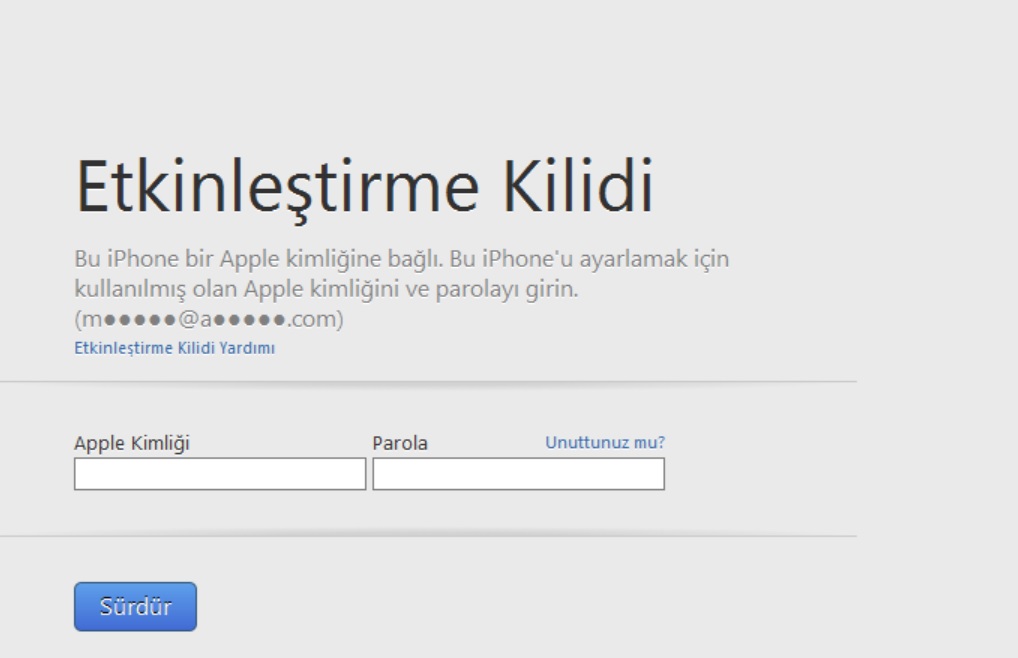Click the Apple Kimliği input field
Image resolution: width=1018 pixels, height=658 pixels.
pyautogui.click(x=220, y=474)
